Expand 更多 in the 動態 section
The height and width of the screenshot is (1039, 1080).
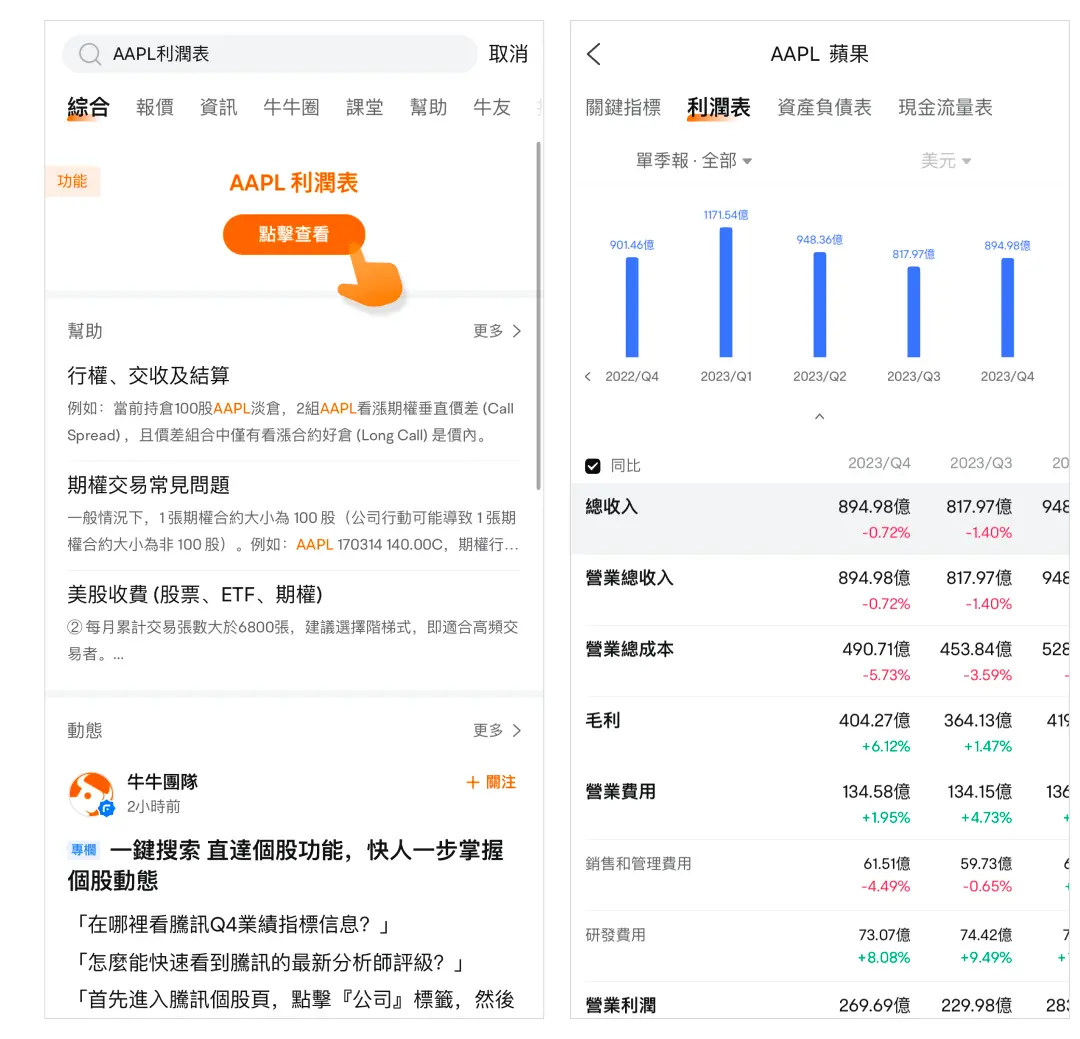[497, 731]
